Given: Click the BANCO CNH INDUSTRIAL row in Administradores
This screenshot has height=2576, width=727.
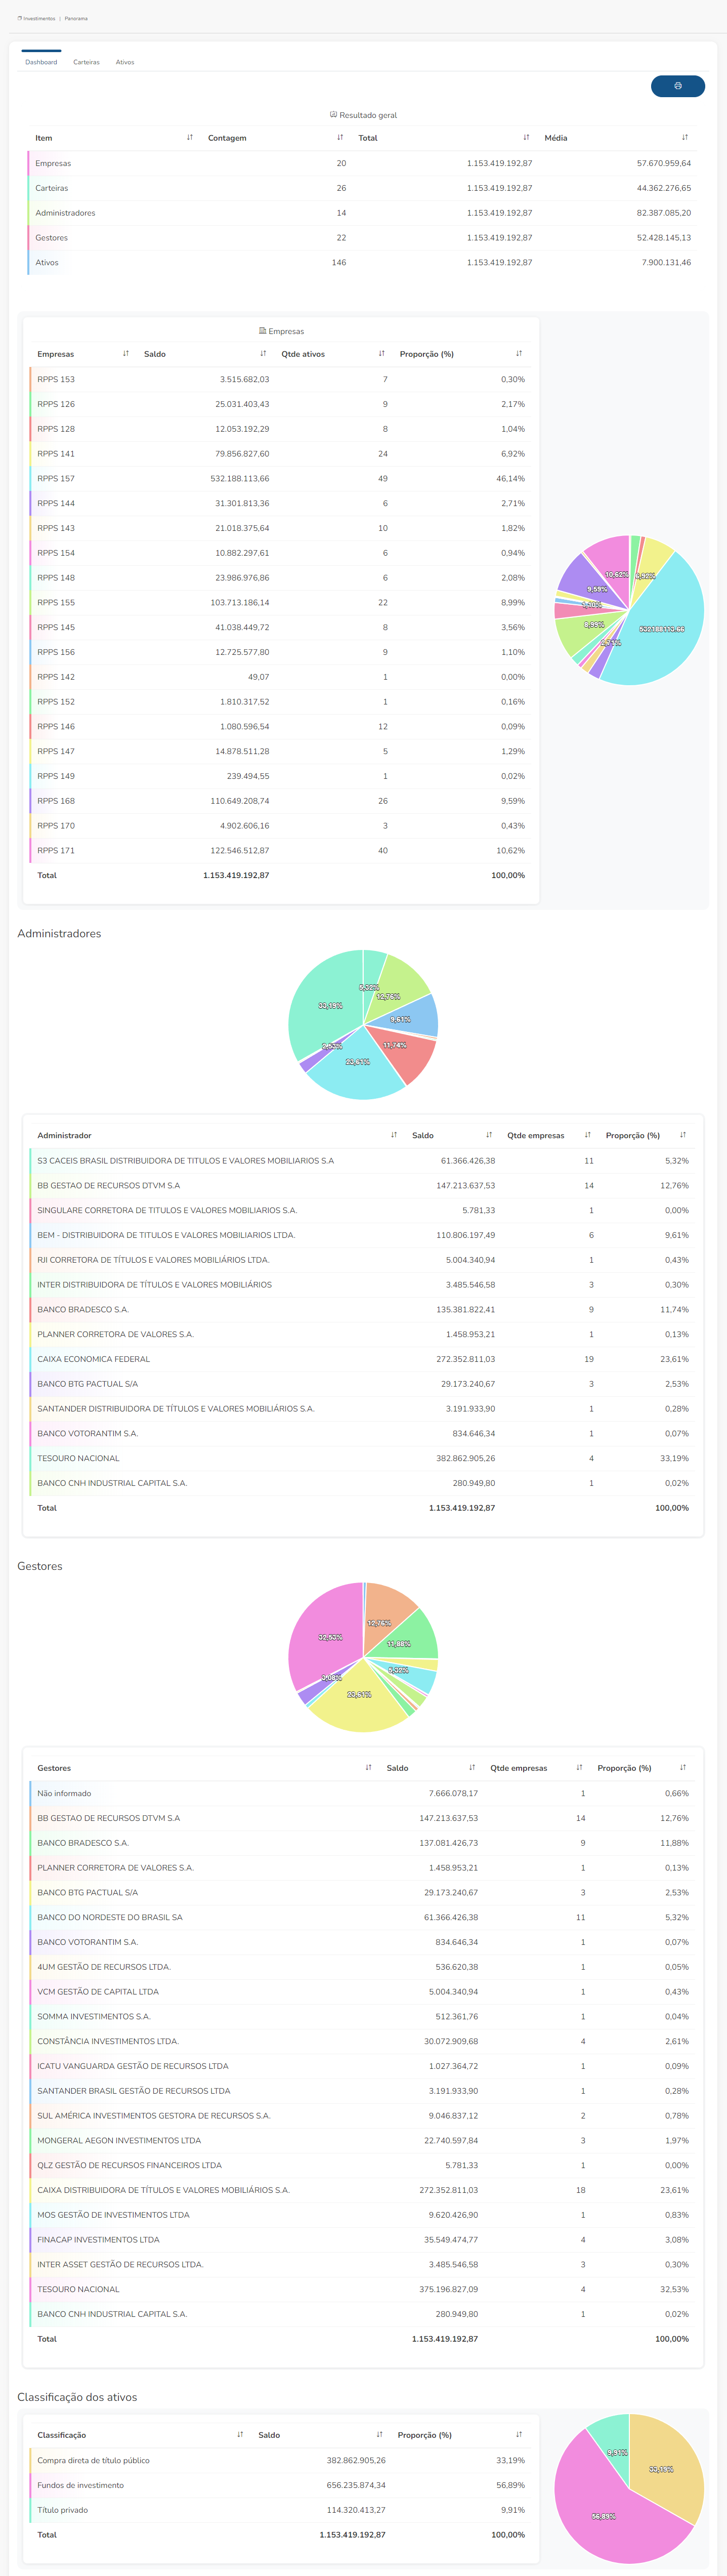Looking at the screenshot, I should 362,1483.
